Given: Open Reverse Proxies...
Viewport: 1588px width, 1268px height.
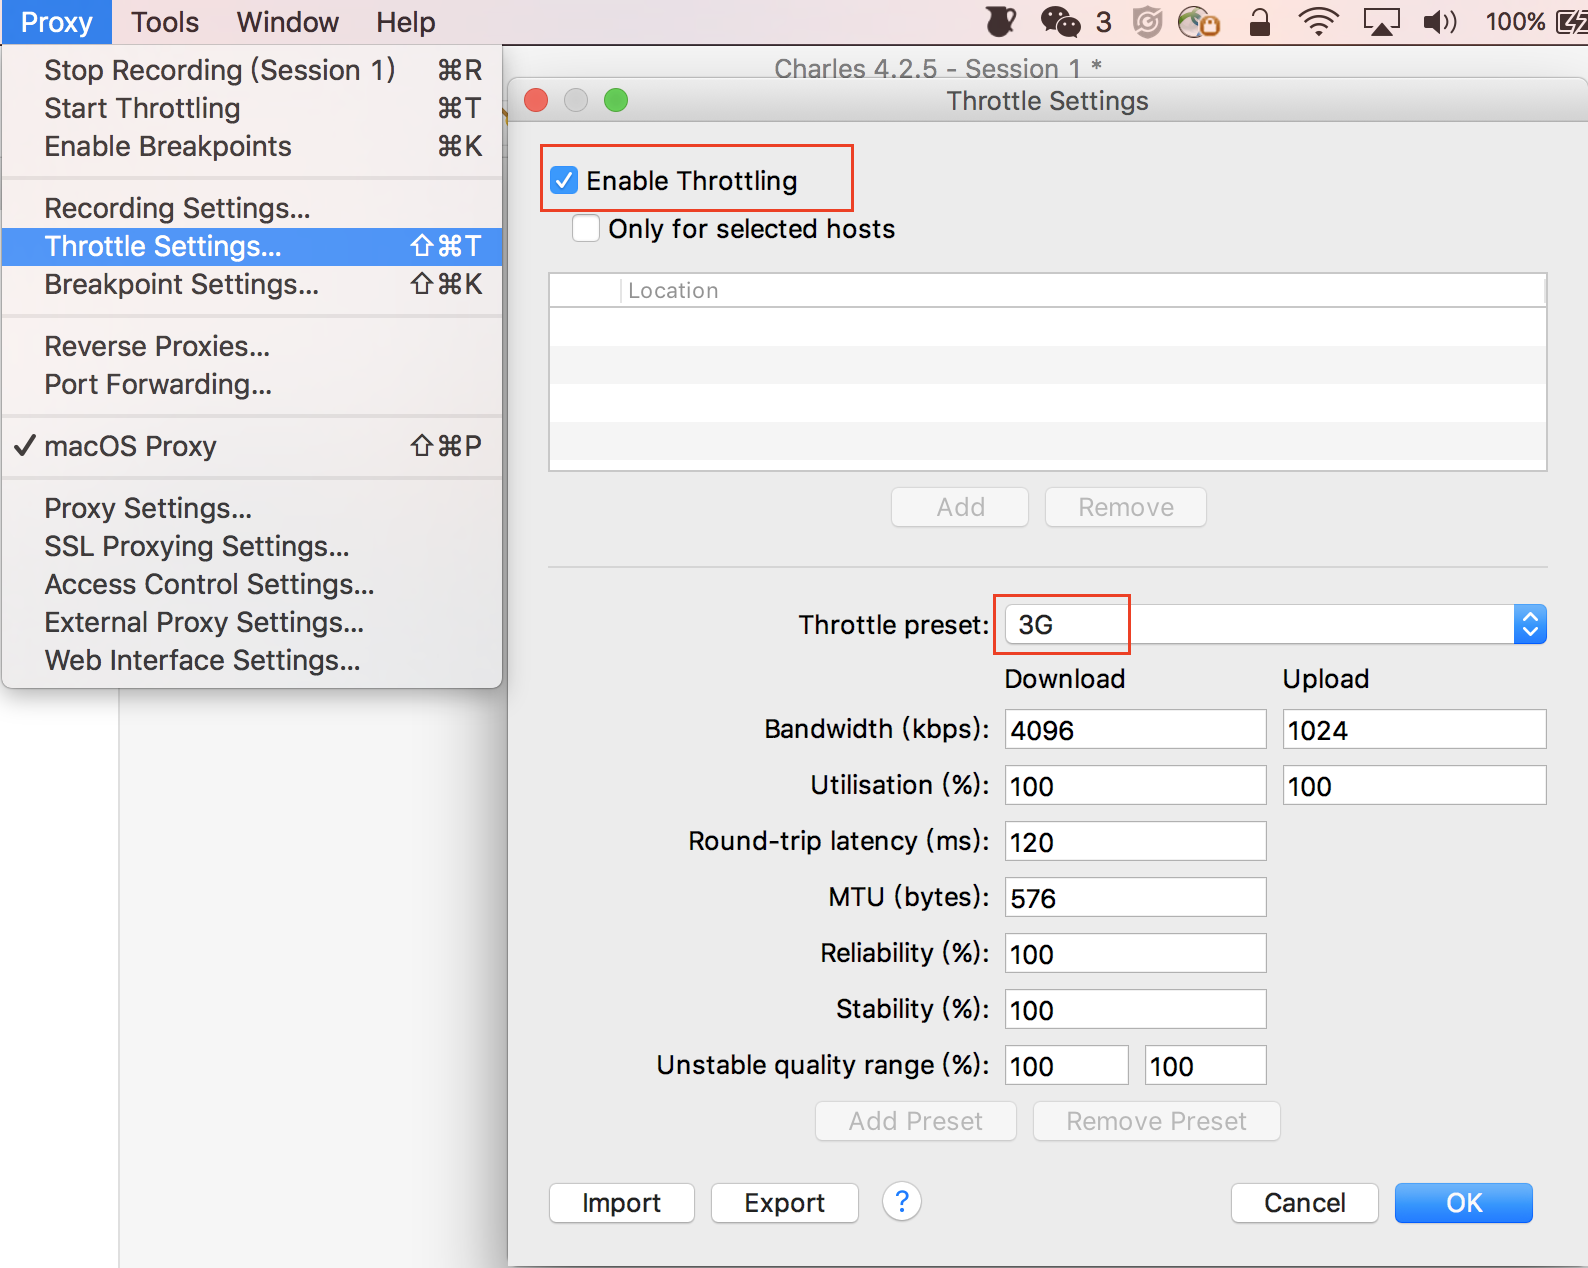Looking at the screenshot, I should coord(252,346).
